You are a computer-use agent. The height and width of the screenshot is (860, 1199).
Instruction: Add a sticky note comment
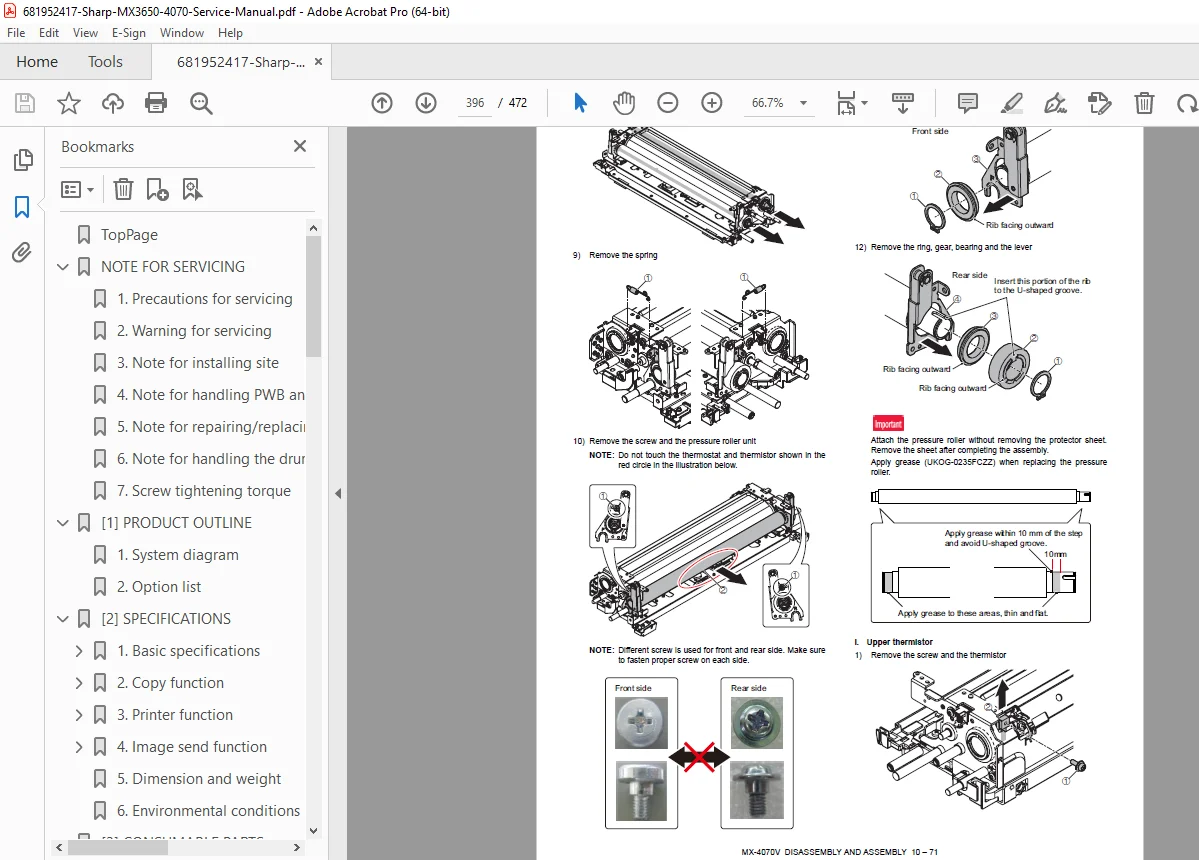[967, 102]
